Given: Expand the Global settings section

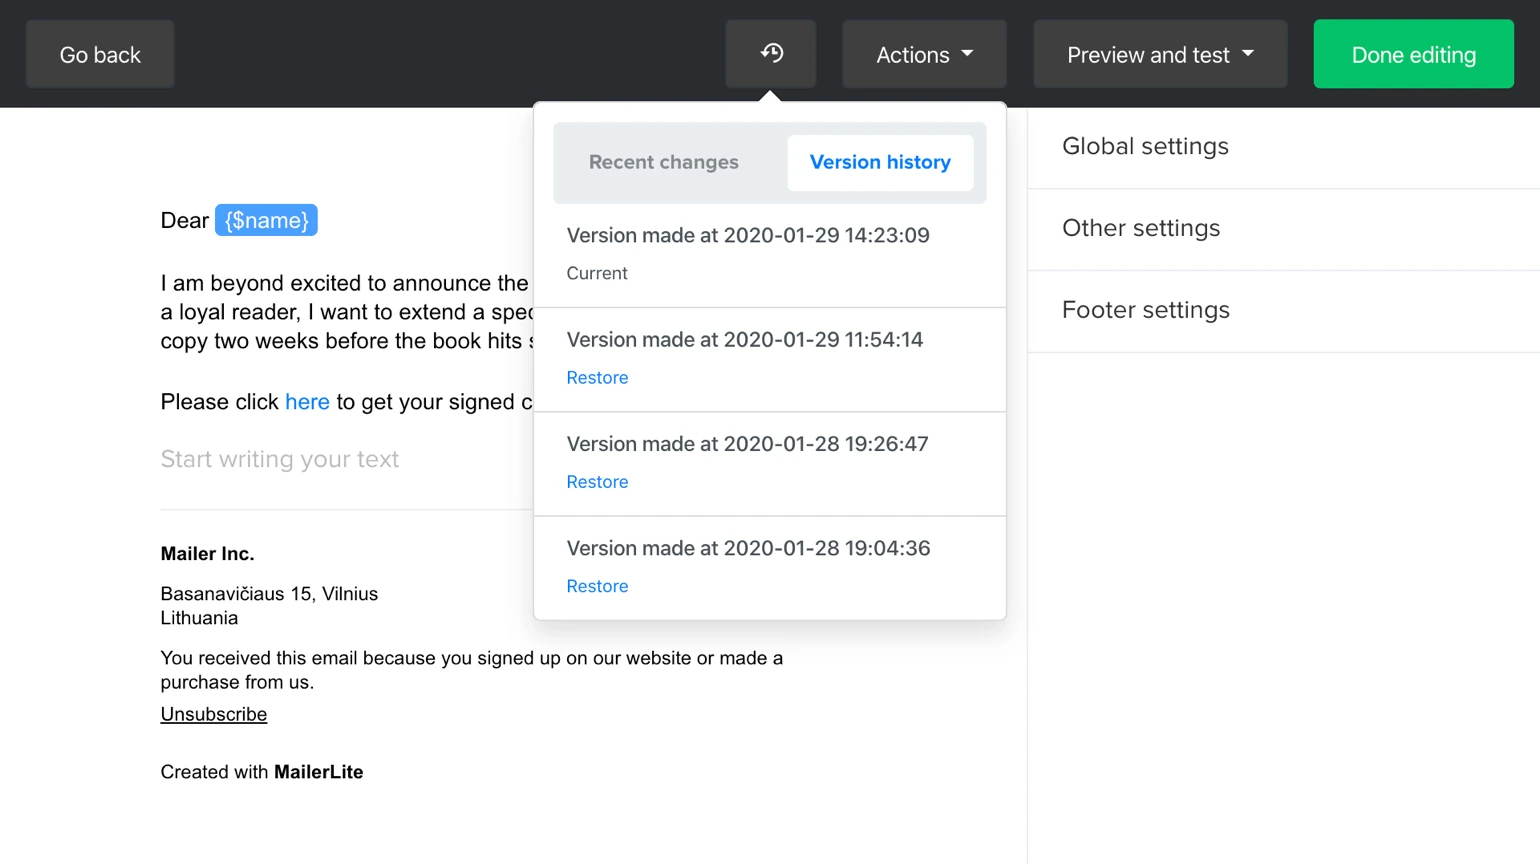Looking at the screenshot, I should [x=1145, y=146].
